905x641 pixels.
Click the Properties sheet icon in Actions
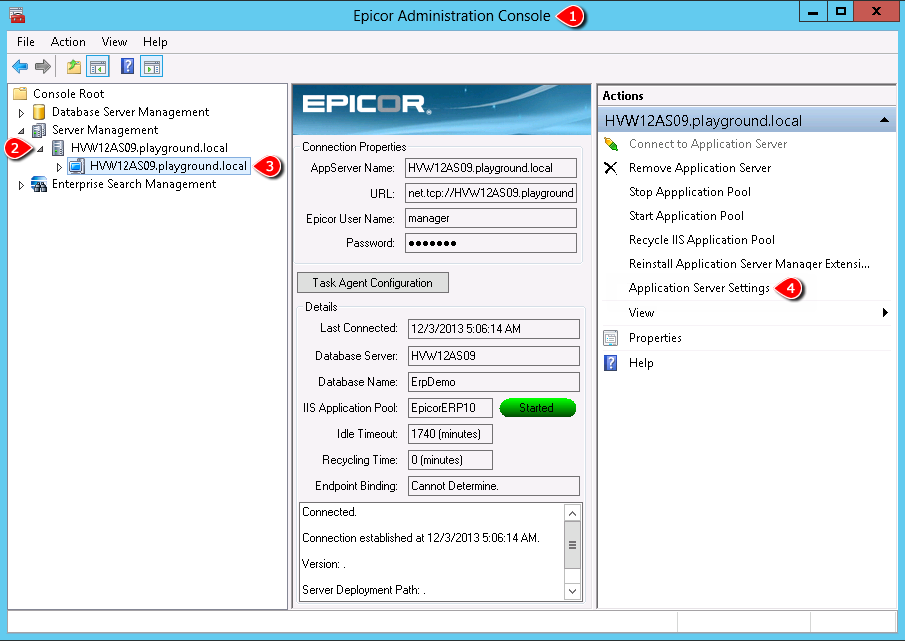pyautogui.click(x=611, y=338)
